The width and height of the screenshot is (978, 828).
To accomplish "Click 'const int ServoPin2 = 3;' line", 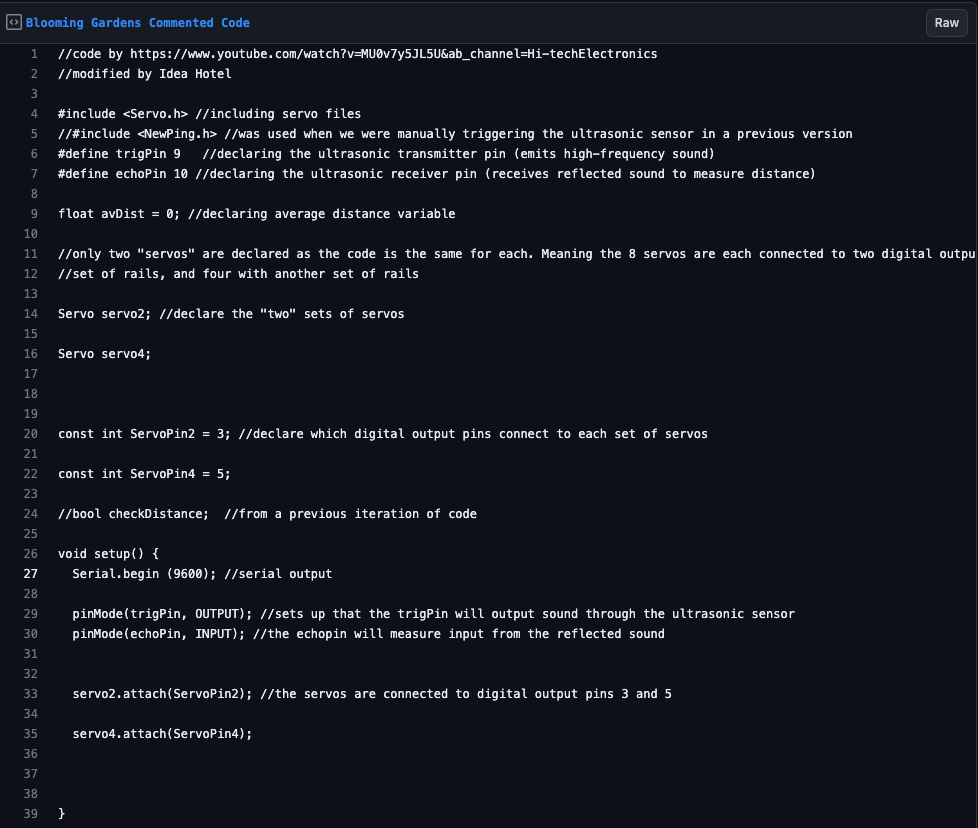I will tap(383, 434).
